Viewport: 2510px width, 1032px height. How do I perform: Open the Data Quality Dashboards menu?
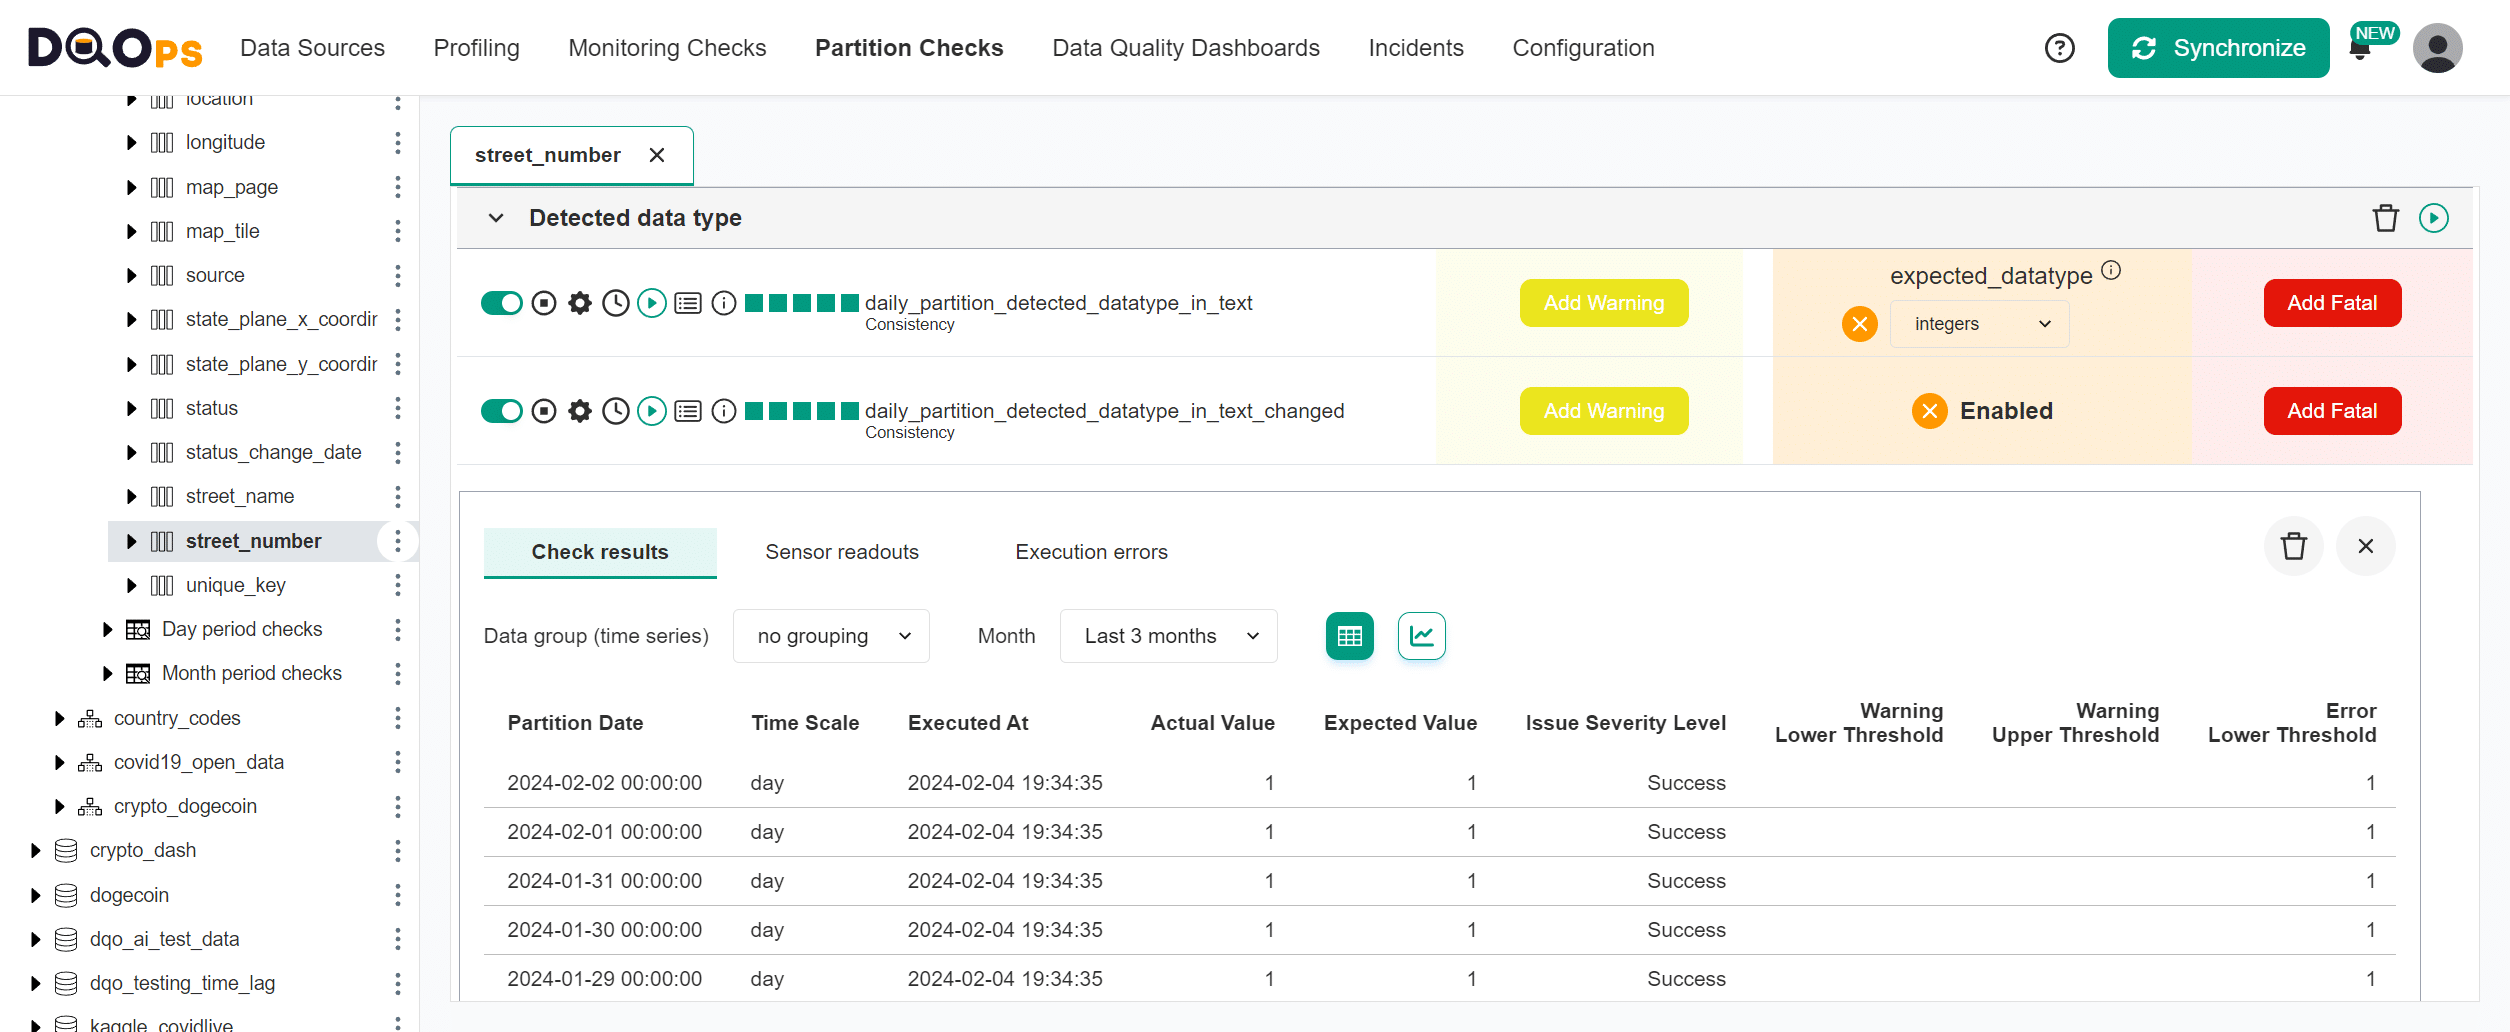1185,47
